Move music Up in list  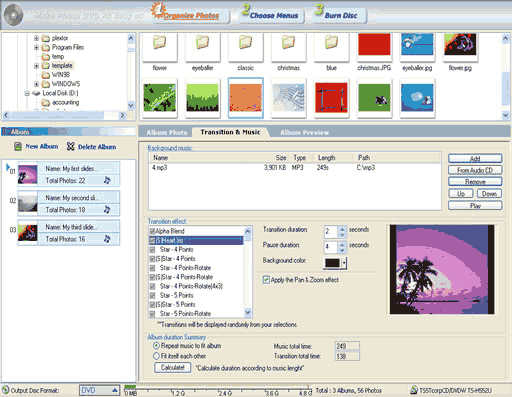pyautogui.click(x=461, y=194)
